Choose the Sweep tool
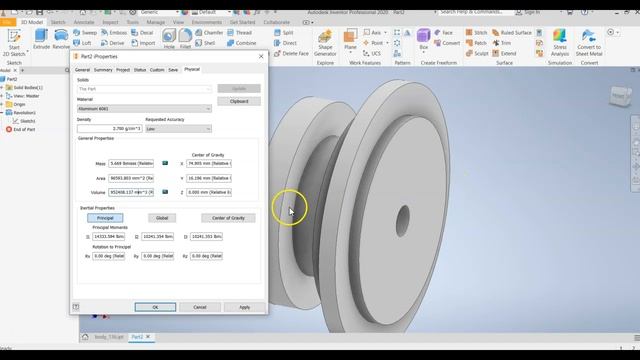This screenshot has height=360, width=640. coord(85,32)
